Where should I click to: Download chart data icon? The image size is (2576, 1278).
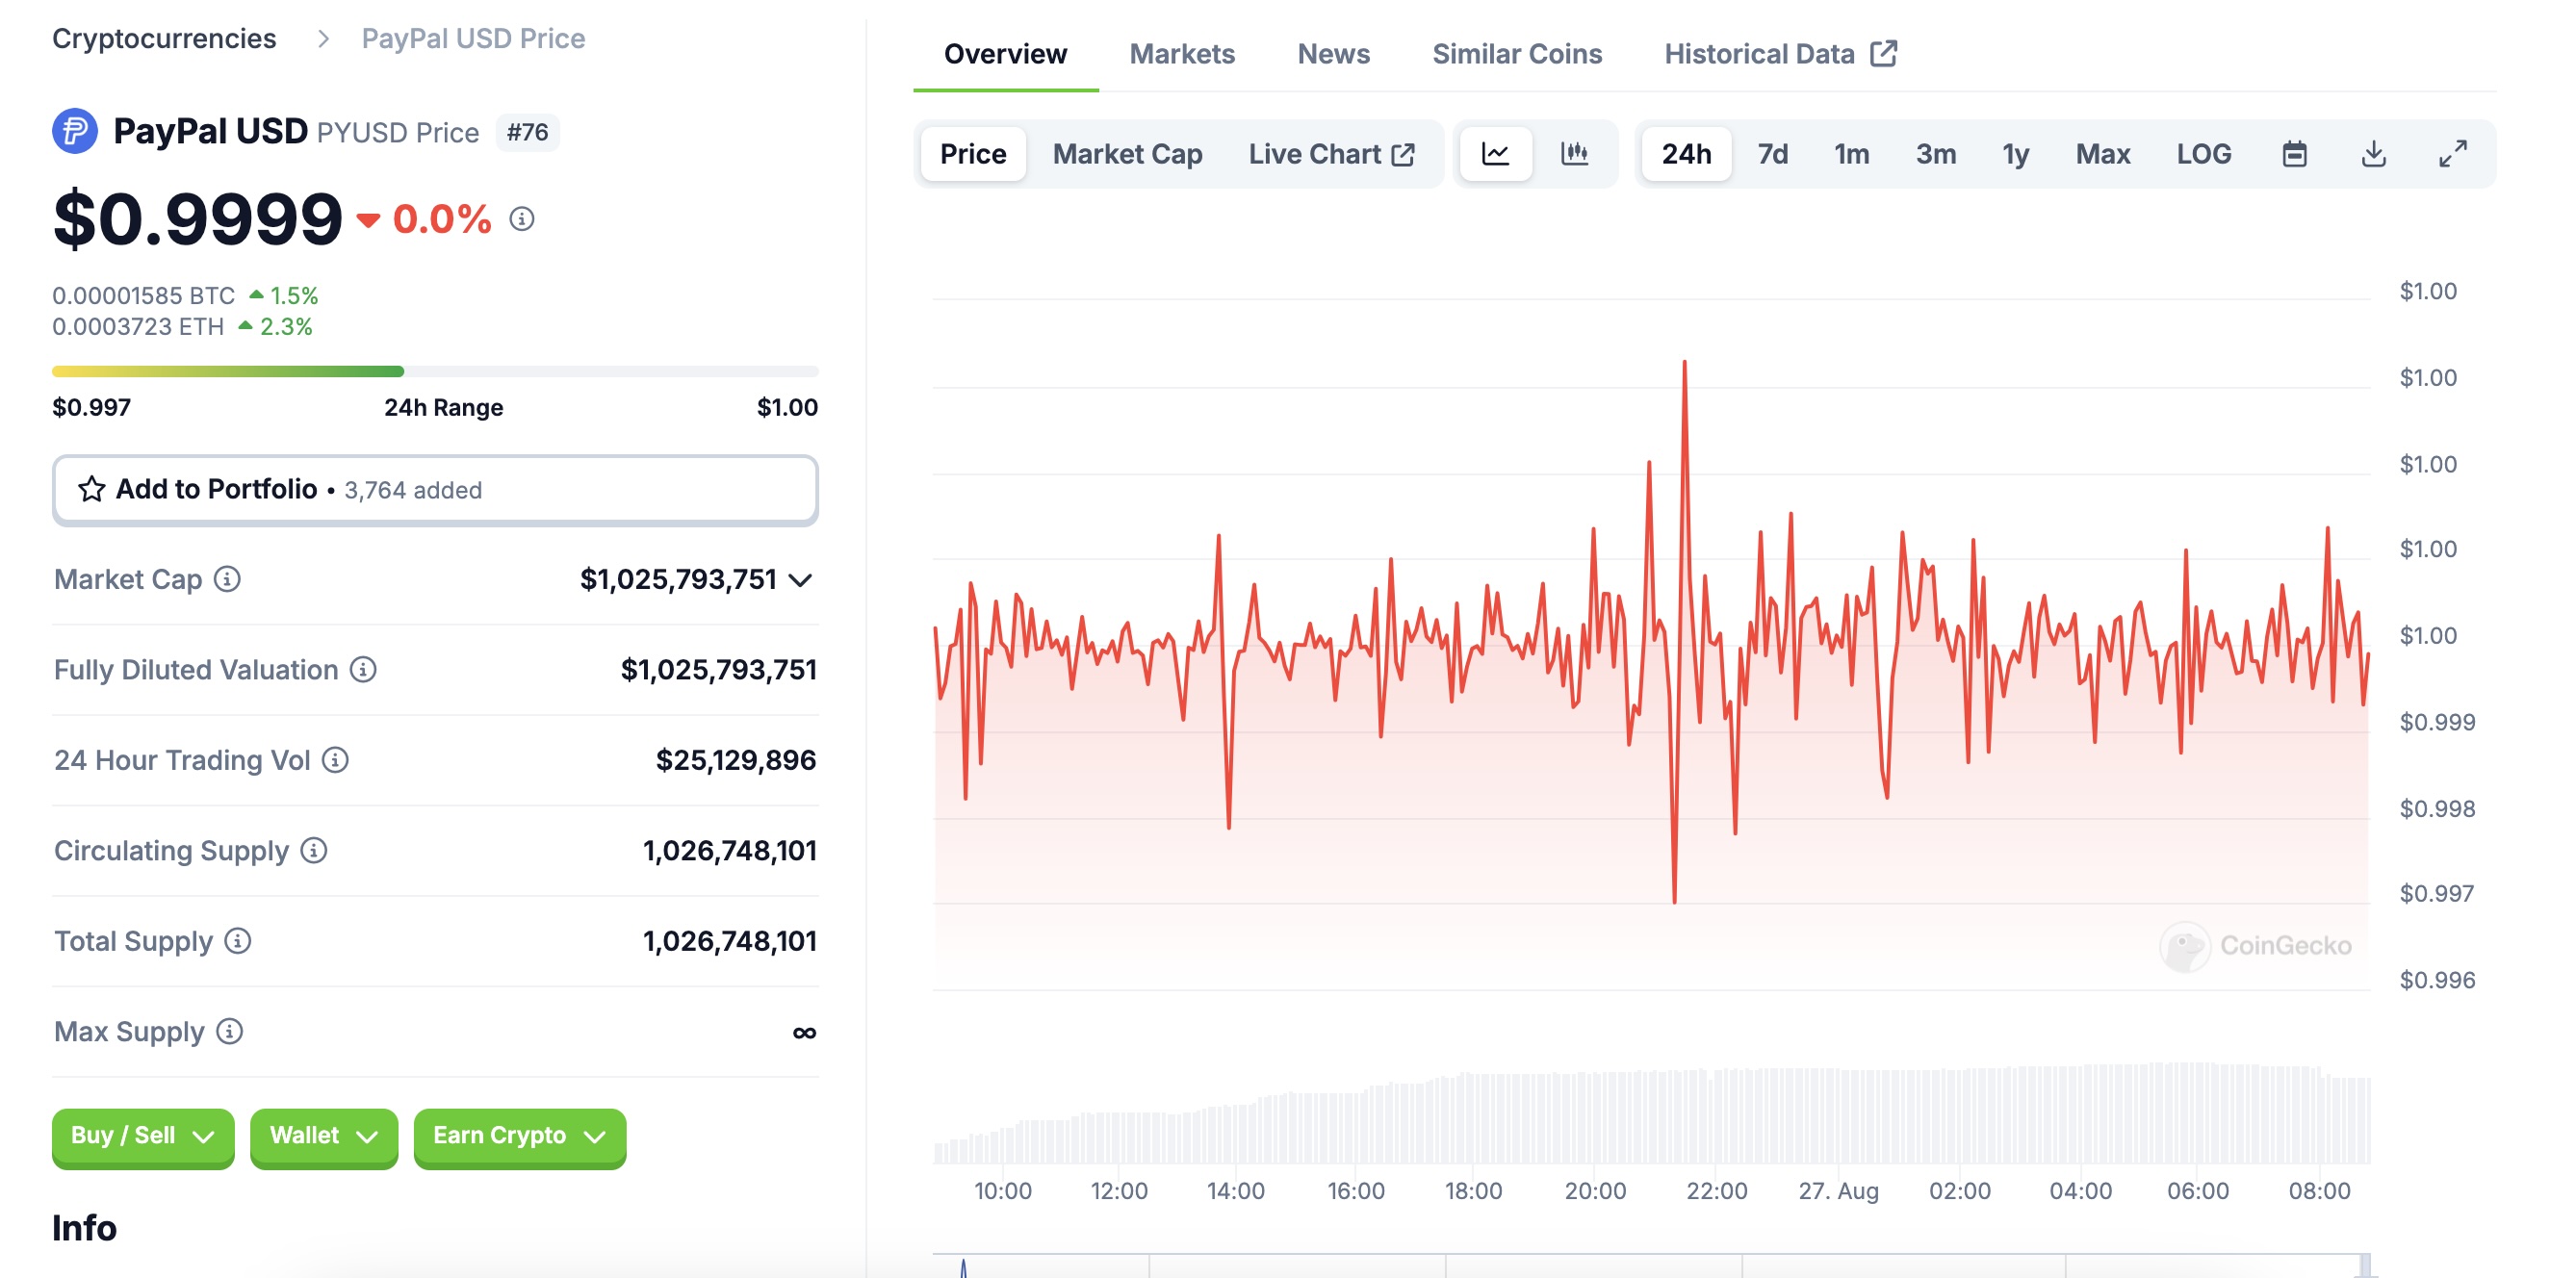[x=2373, y=154]
